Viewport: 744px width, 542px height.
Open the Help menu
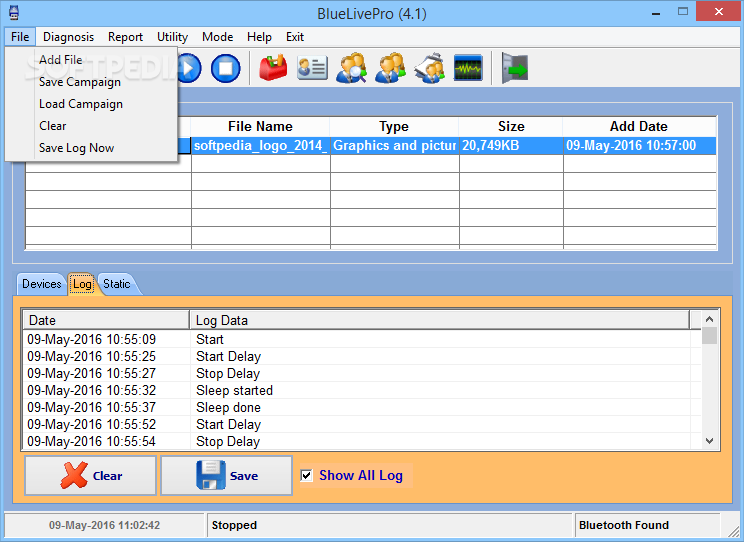pos(259,37)
